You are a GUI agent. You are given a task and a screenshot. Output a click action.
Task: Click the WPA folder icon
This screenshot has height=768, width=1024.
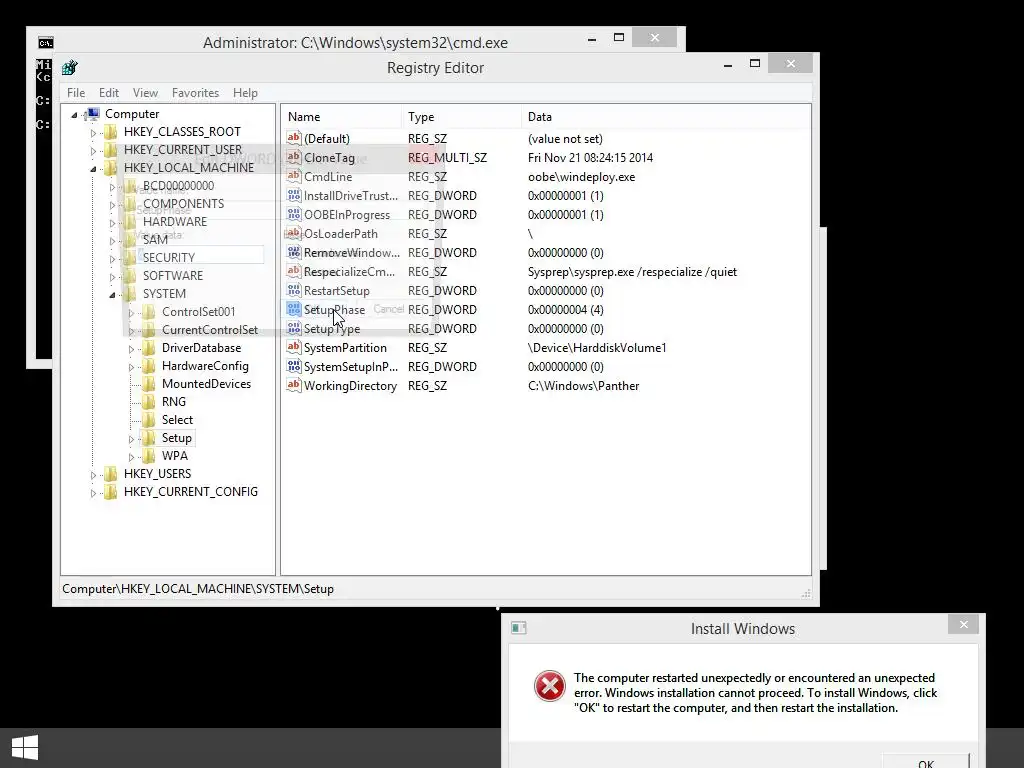coord(149,456)
